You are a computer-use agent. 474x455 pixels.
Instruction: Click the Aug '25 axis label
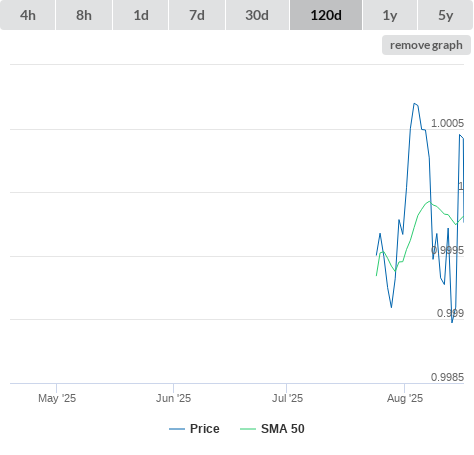(x=405, y=398)
